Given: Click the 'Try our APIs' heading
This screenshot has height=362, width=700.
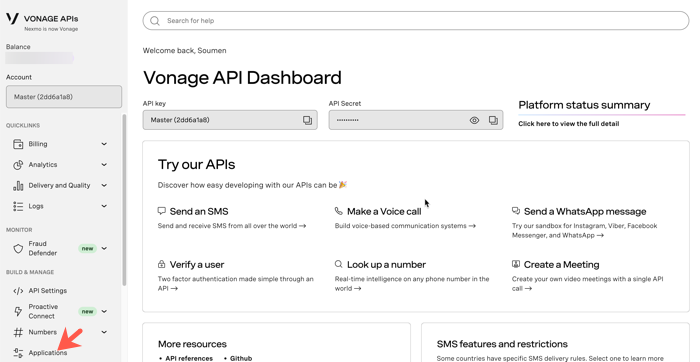Looking at the screenshot, I should pos(196,164).
